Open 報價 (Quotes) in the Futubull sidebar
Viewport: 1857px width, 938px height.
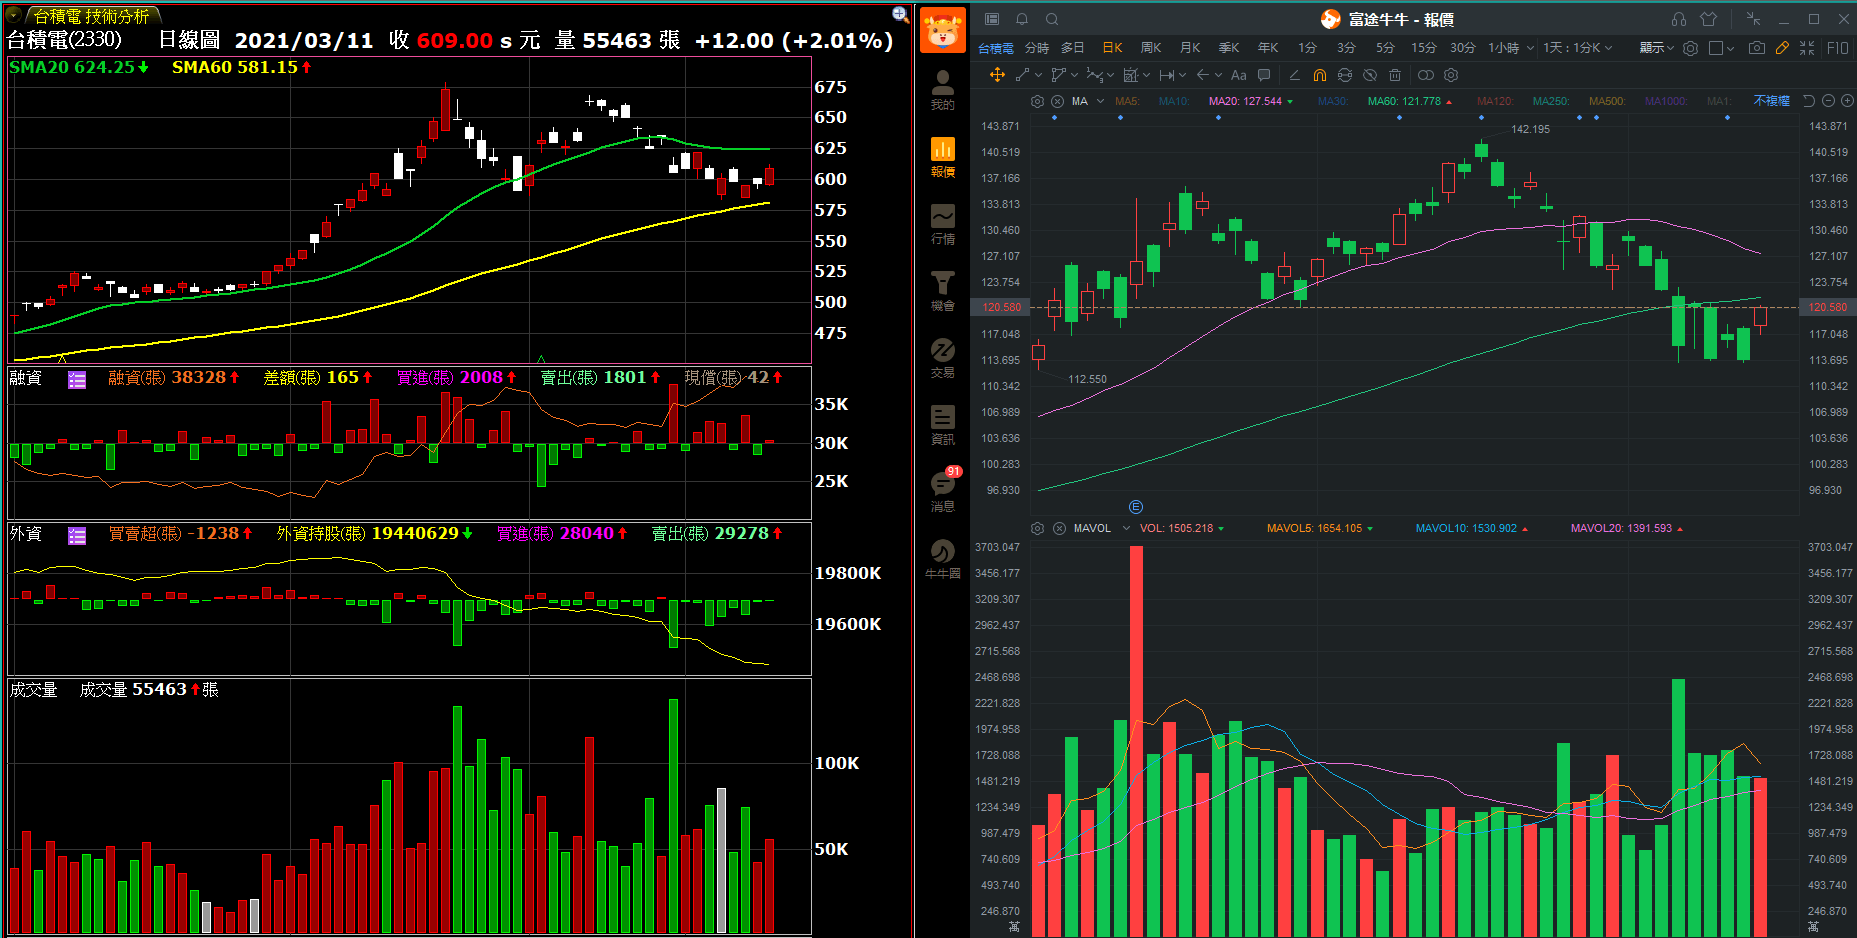[942, 157]
